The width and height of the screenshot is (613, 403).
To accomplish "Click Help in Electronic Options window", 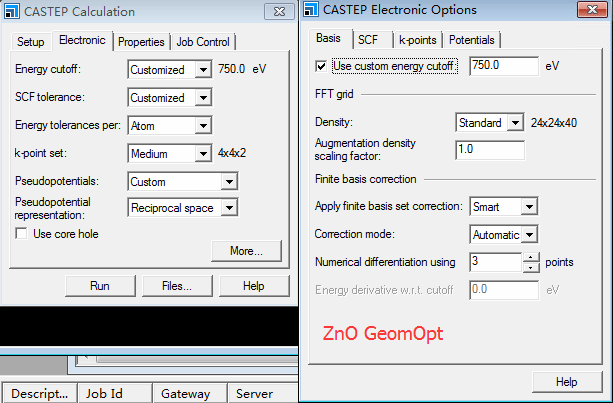I will [x=566, y=382].
